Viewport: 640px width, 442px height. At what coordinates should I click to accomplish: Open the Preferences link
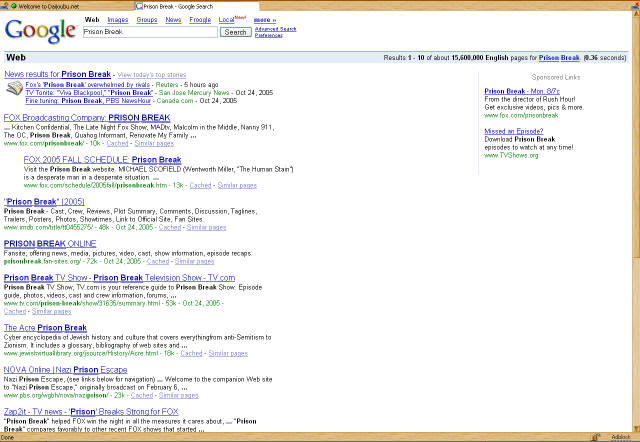[269, 35]
